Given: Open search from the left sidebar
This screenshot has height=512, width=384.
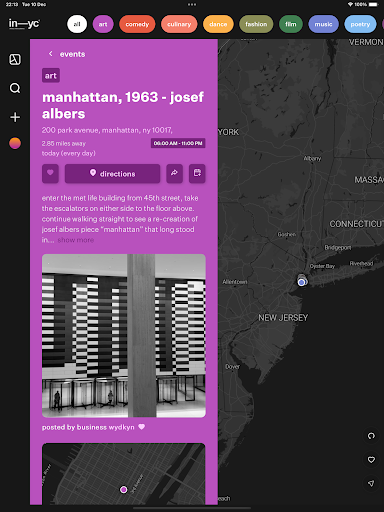Looking at the screenshot, I should pyautogui.click(x=15, y=88).
